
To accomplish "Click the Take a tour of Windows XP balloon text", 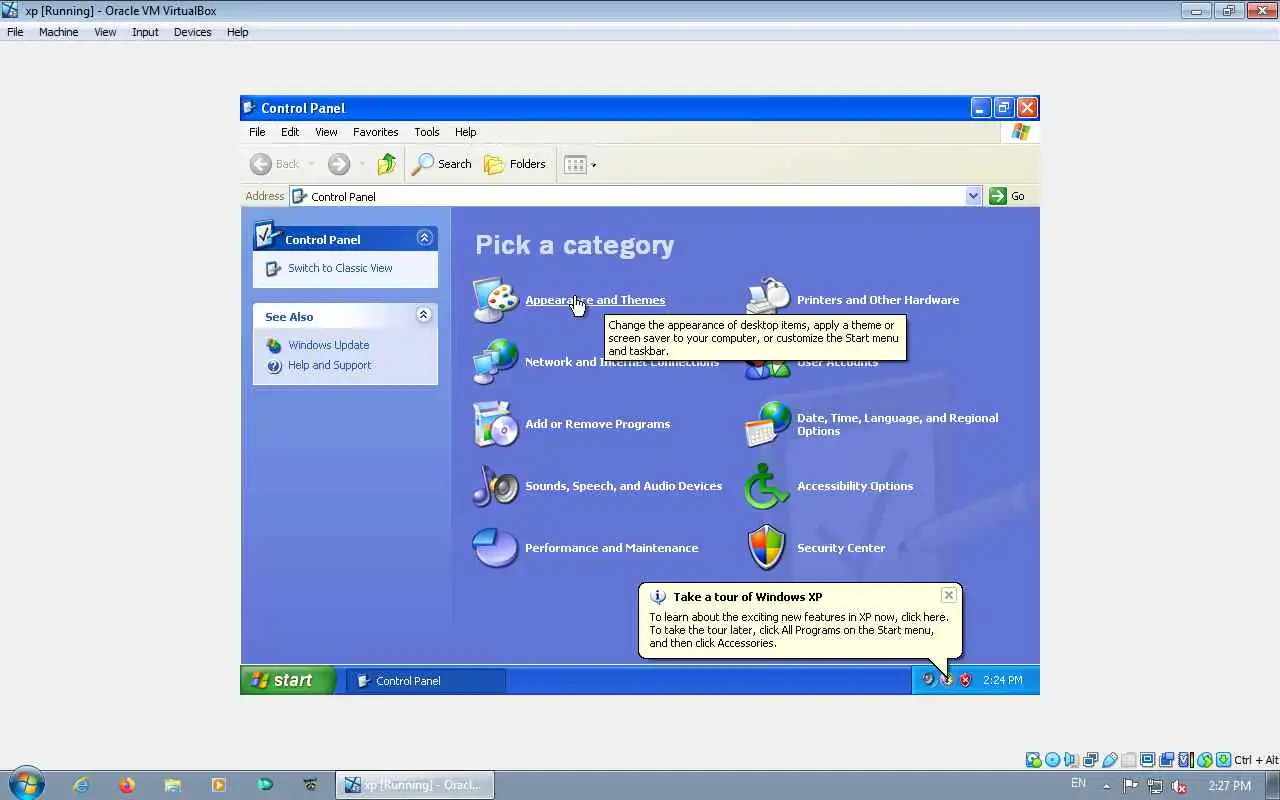I will coord(799,630).
